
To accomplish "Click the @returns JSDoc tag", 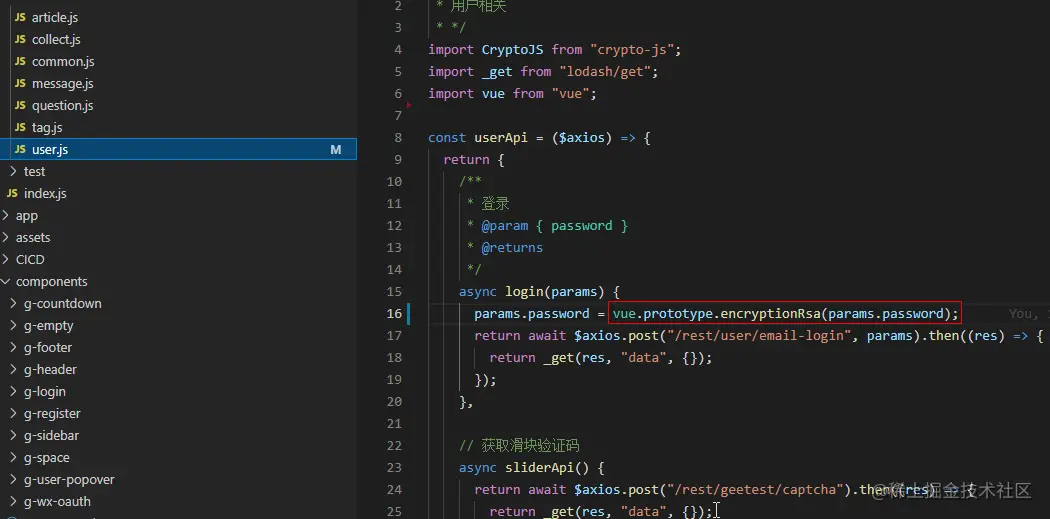I will coord(512,248).
